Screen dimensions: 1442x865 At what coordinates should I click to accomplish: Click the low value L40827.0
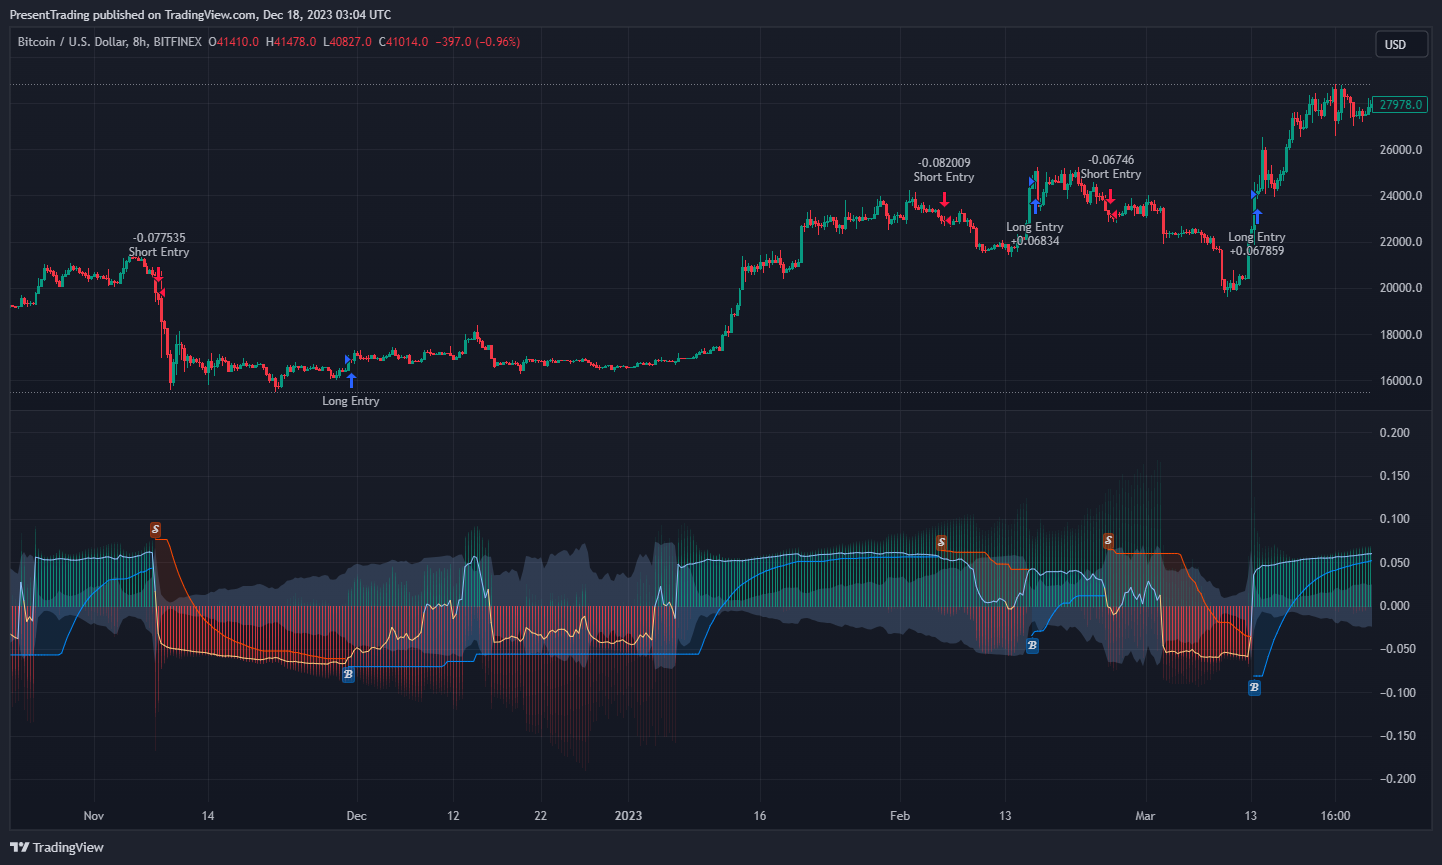pyautogui.click(x=347, y=42)
